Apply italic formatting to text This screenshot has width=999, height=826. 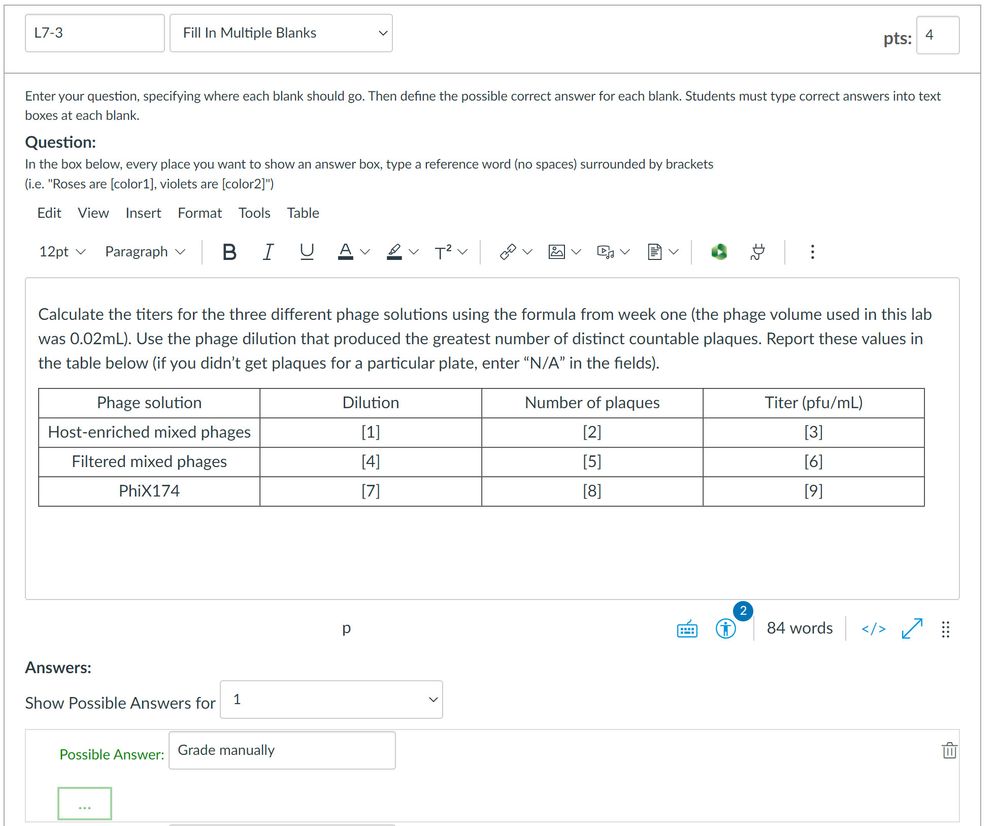[267, 252]
